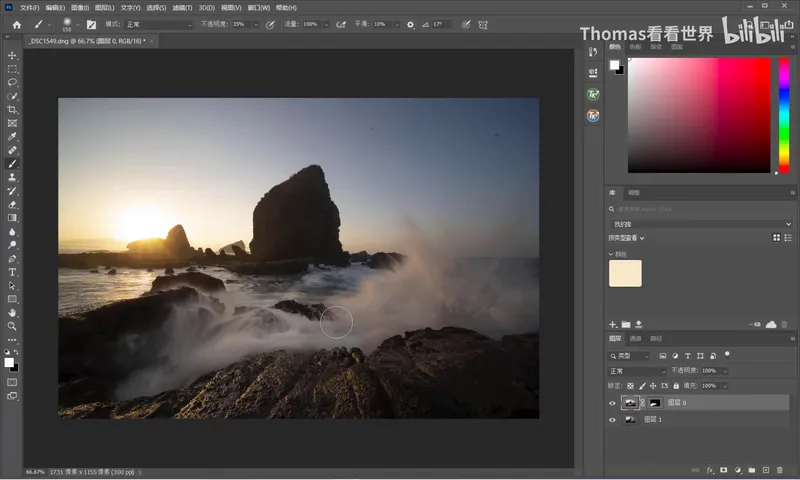Screen dimensions: 800x480
Task: Click the hue slider bar
Action: 784,115
